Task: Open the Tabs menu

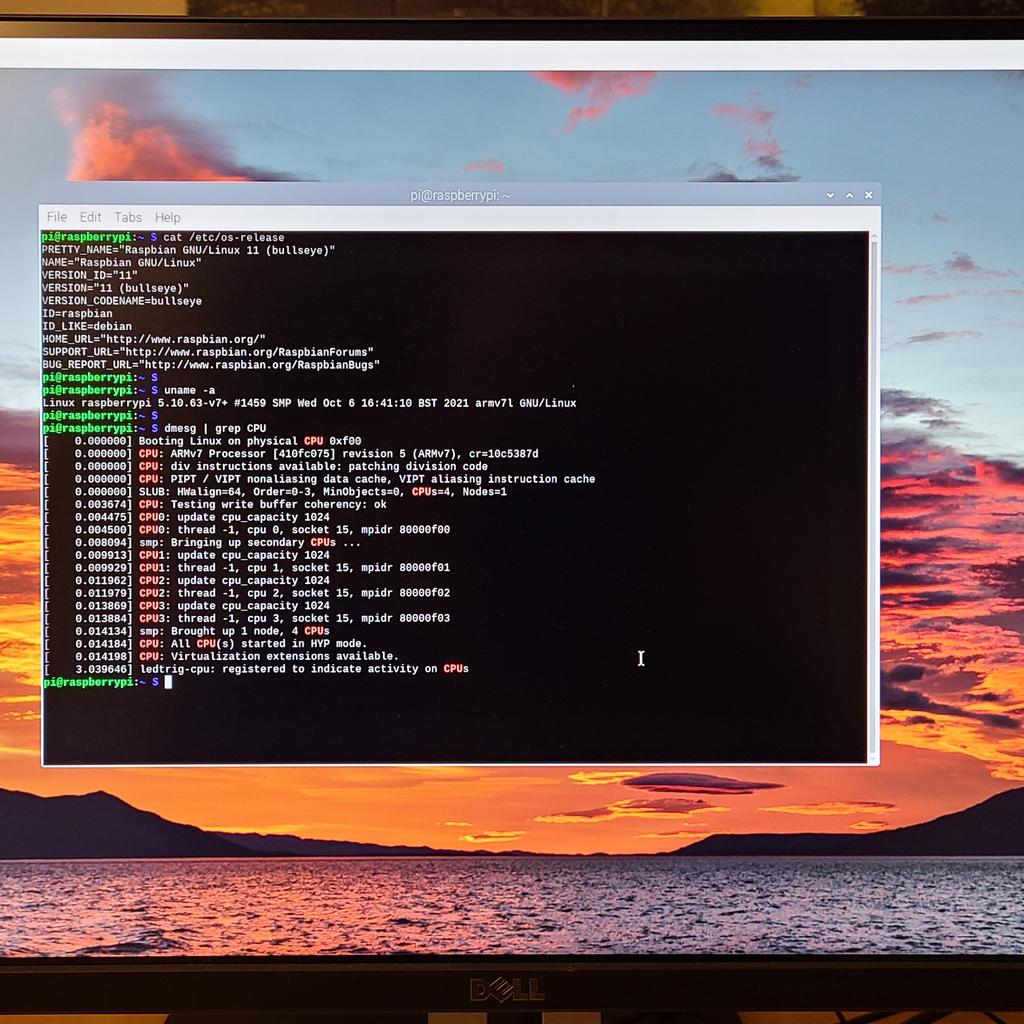Action: [x=128, y=217]
